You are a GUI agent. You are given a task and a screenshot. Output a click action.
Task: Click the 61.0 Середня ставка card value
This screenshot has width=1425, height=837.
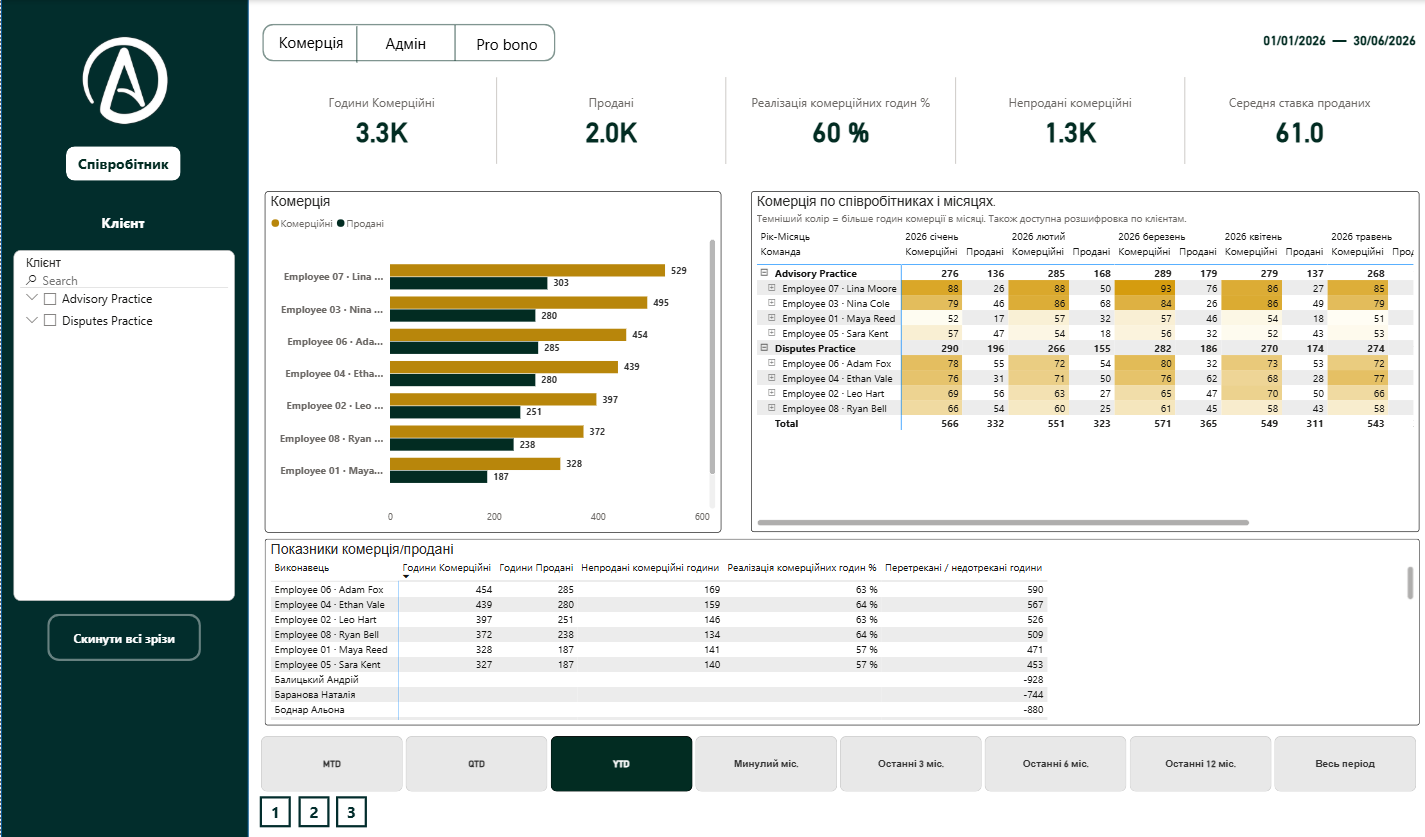1300,133
